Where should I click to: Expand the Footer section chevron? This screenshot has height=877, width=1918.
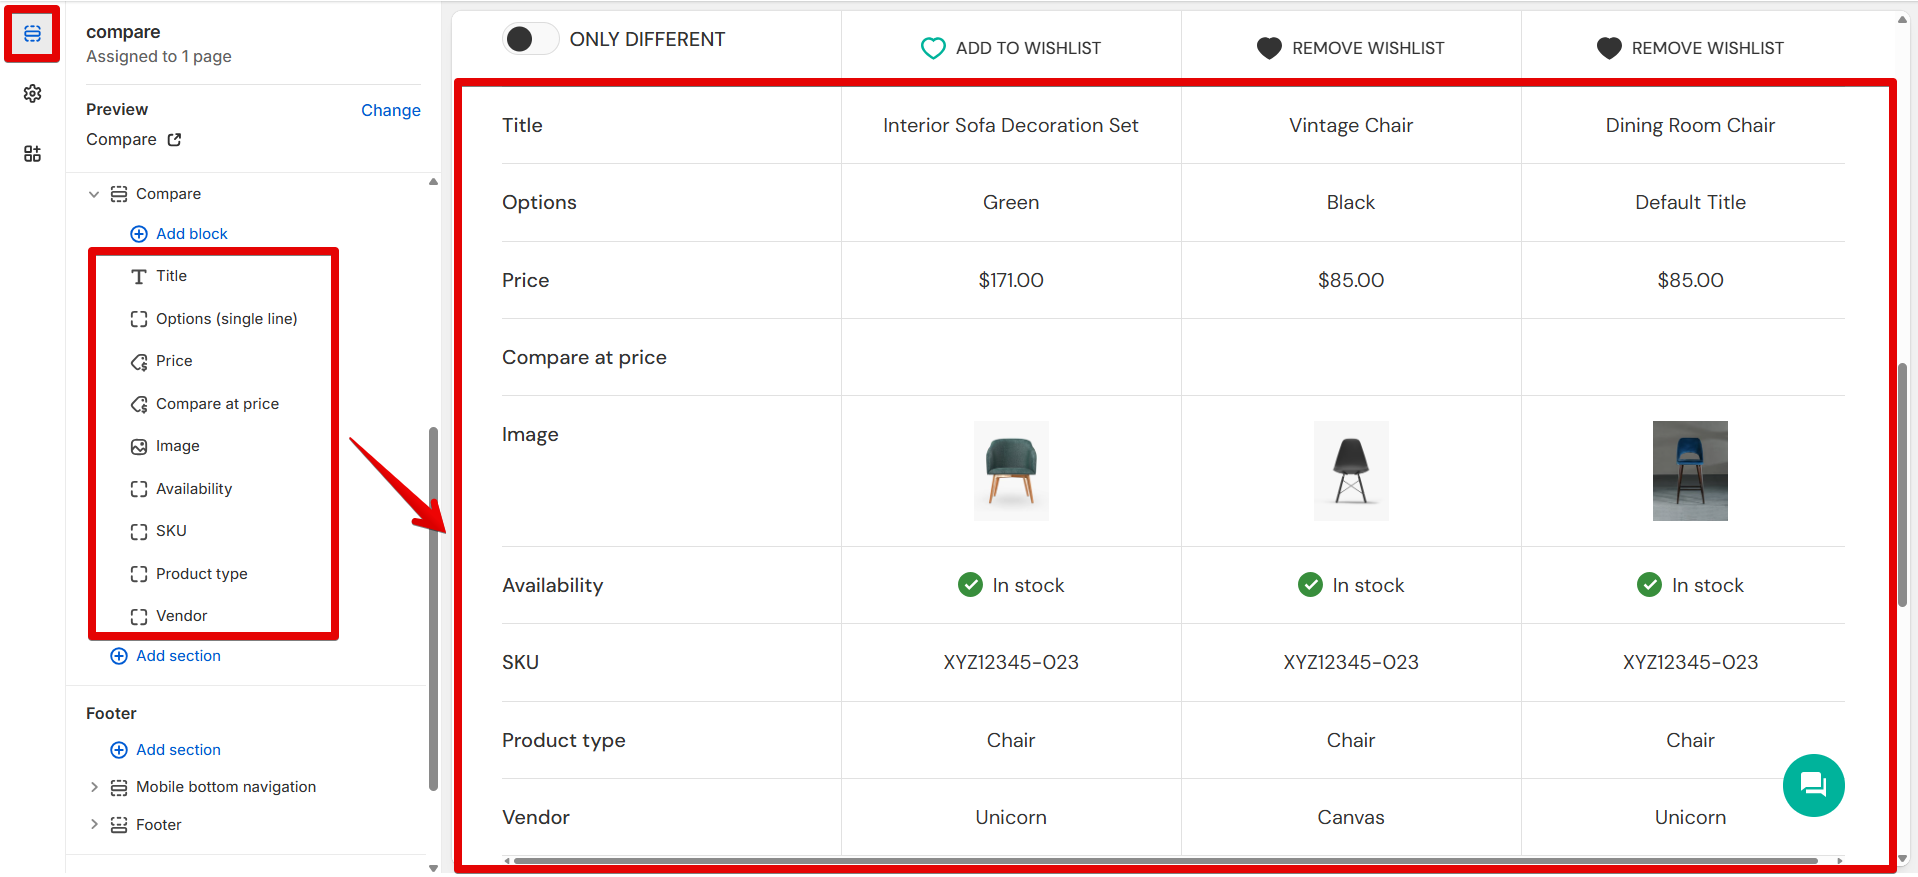pos(94,825)
